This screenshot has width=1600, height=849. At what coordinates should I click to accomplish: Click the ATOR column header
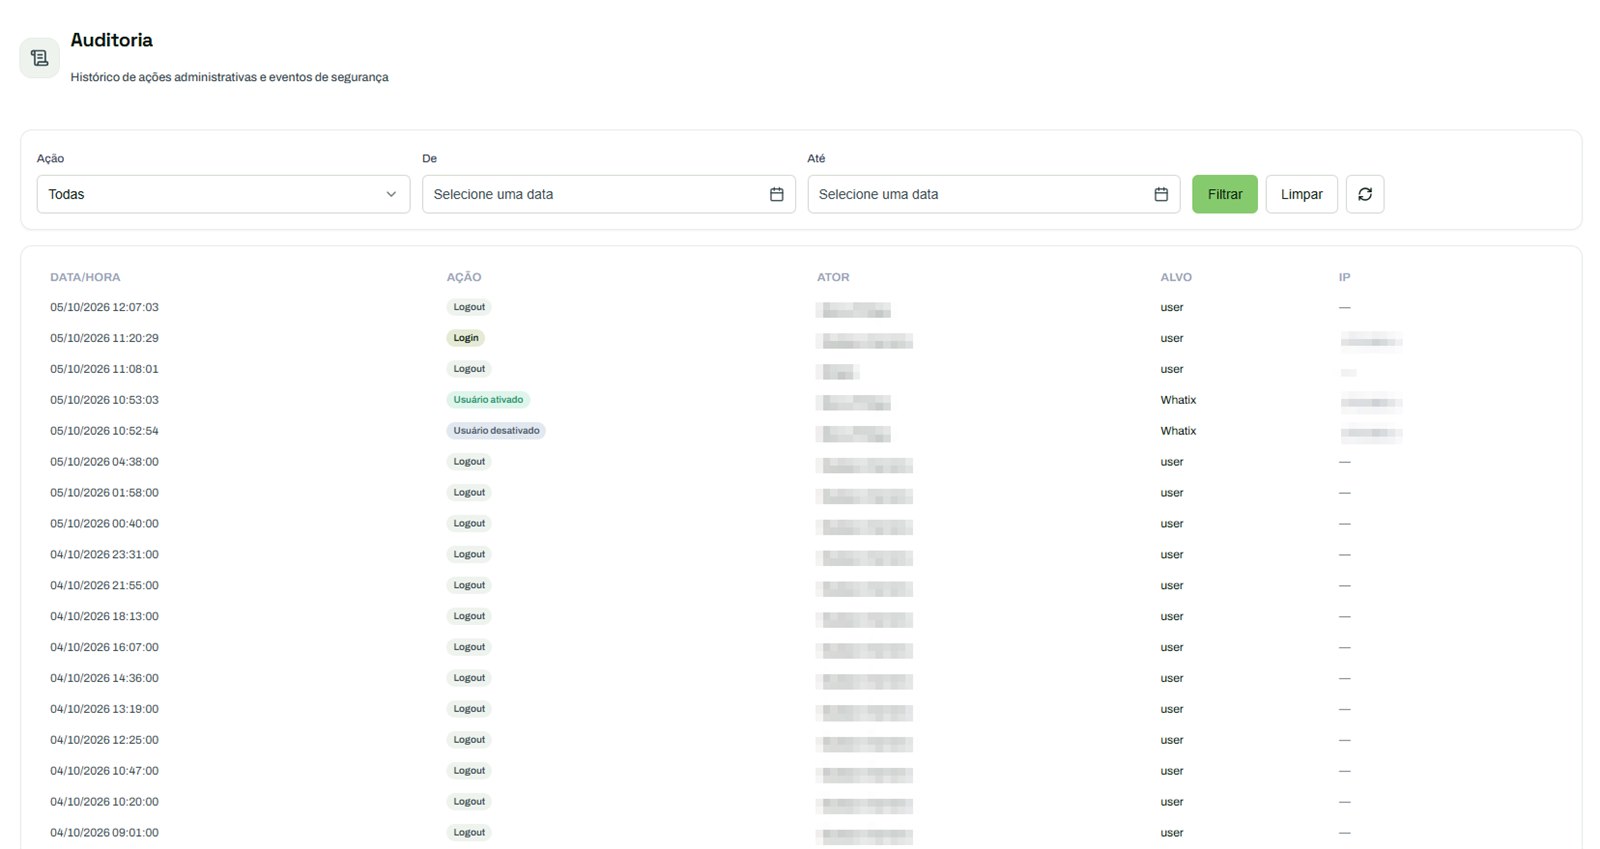pyautogui.click(x=833, y=277)
